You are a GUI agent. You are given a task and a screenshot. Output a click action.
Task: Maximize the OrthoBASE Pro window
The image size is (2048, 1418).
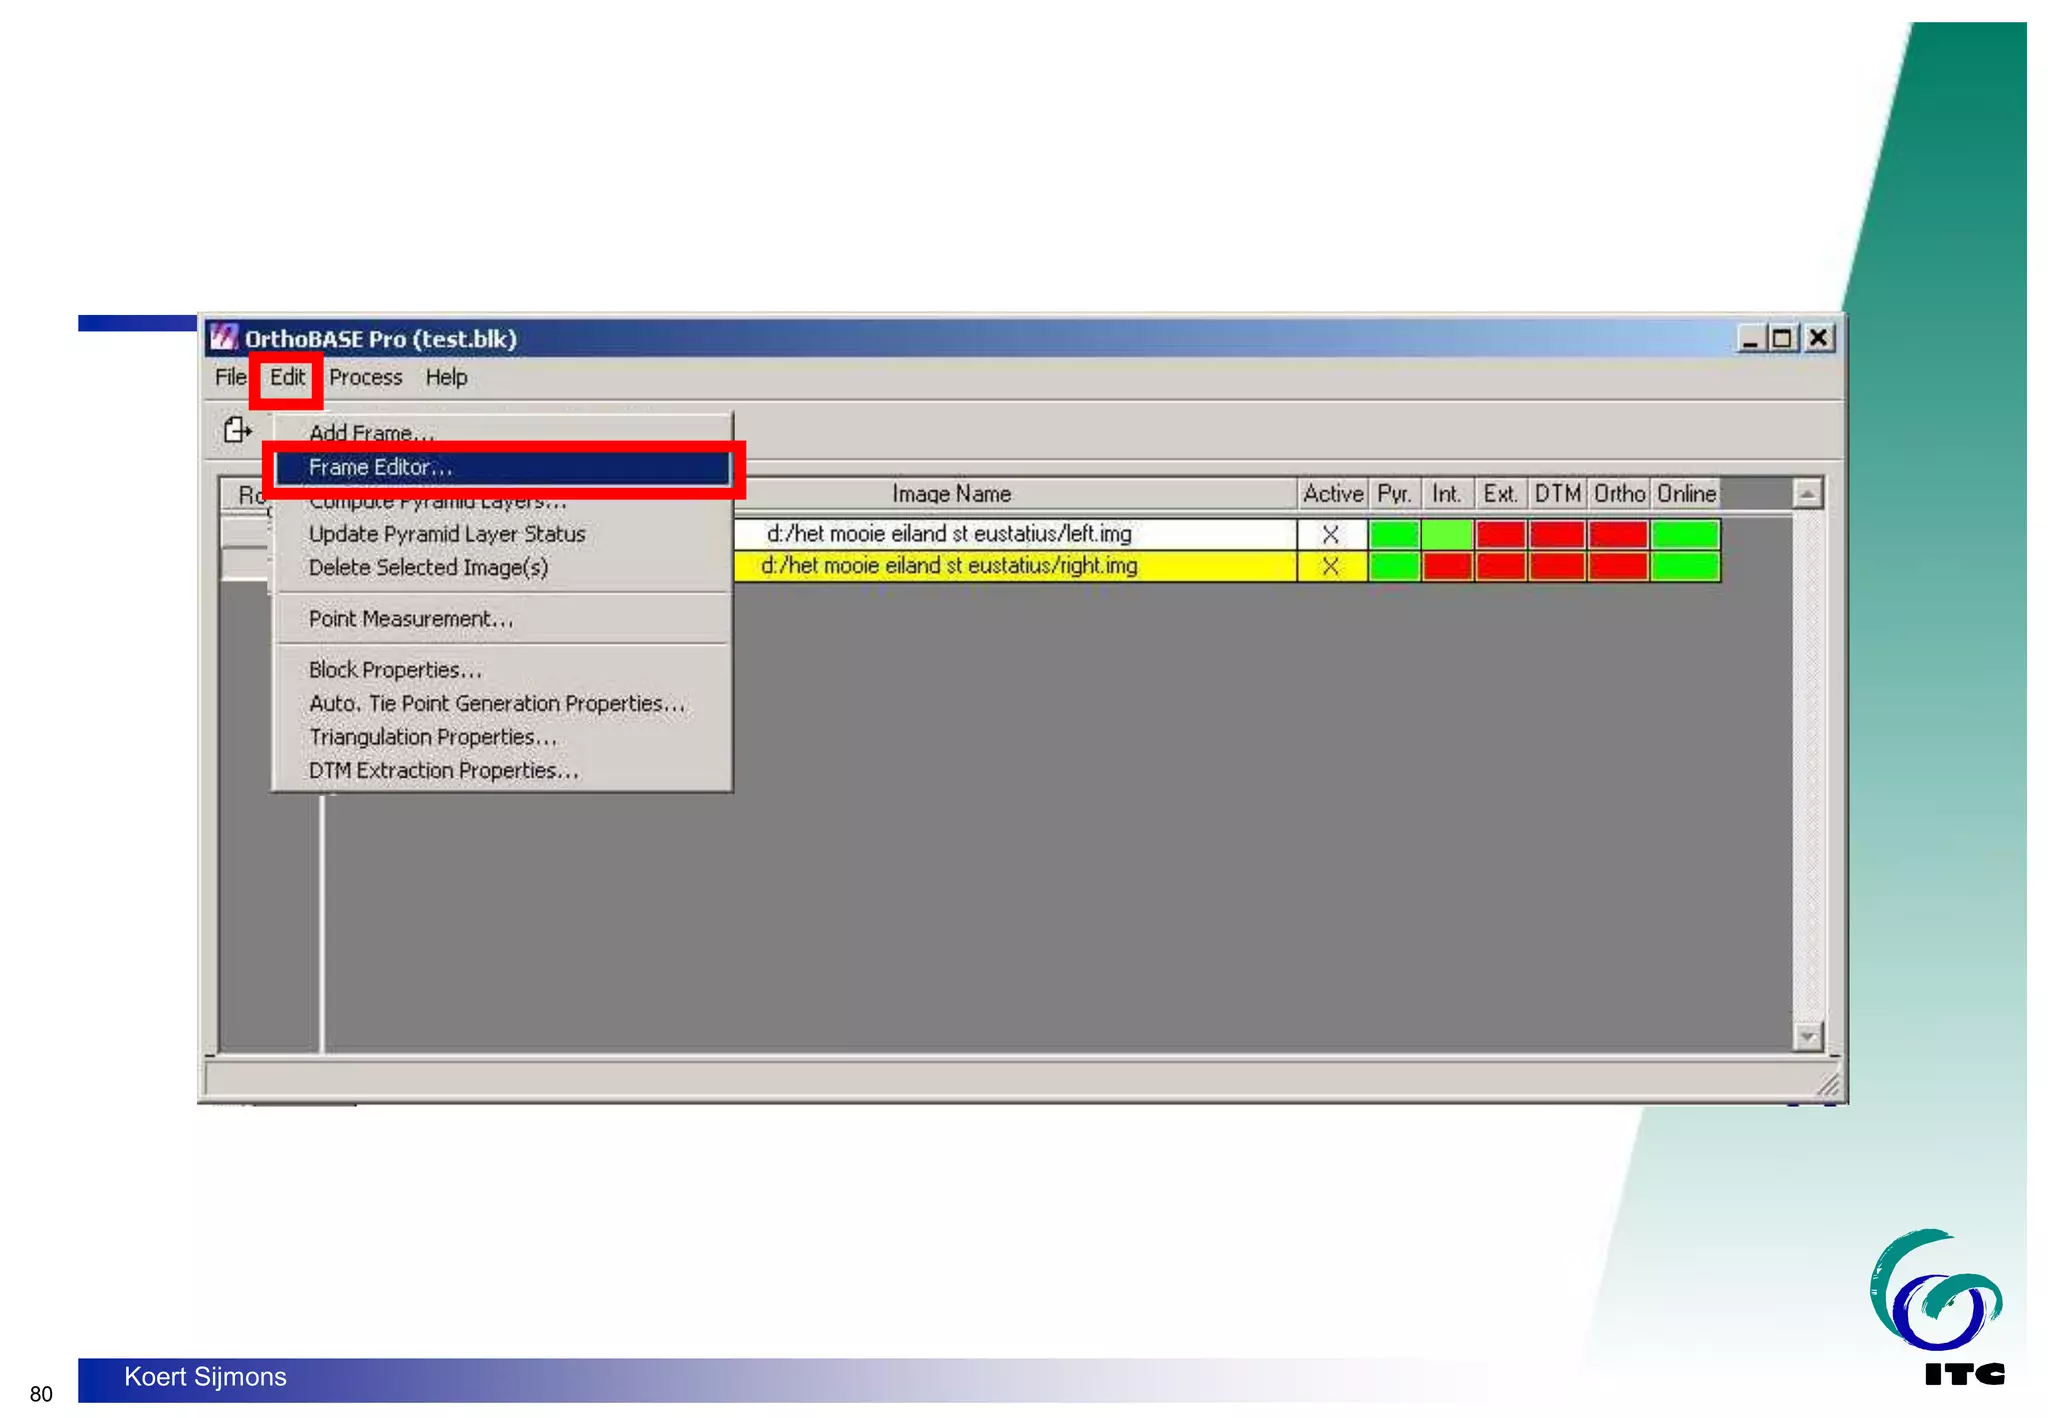tap(1781, 339)
